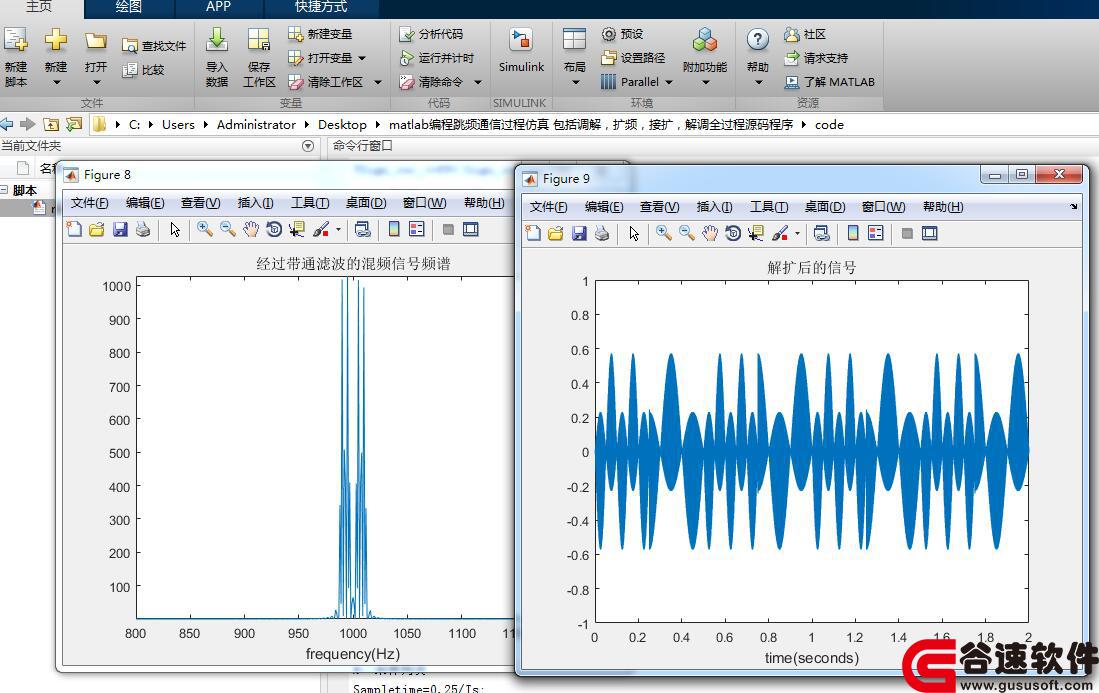Click Insert Colorbar icon in Figure 9
This screenshot has height=693, width=1099.
(853, 233)
